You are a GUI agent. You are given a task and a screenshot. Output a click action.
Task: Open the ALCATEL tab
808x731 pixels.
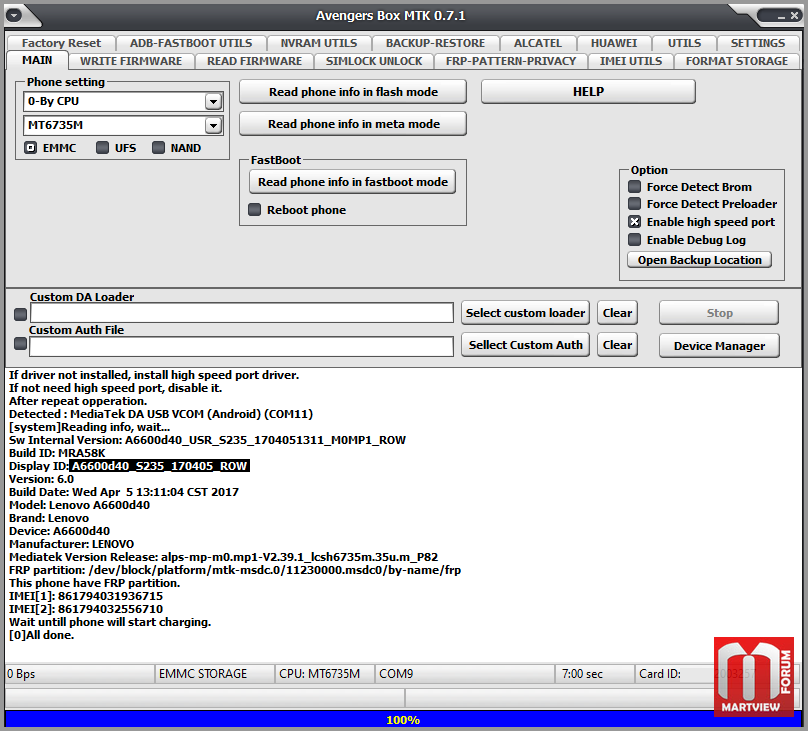[x=537, y=43]
